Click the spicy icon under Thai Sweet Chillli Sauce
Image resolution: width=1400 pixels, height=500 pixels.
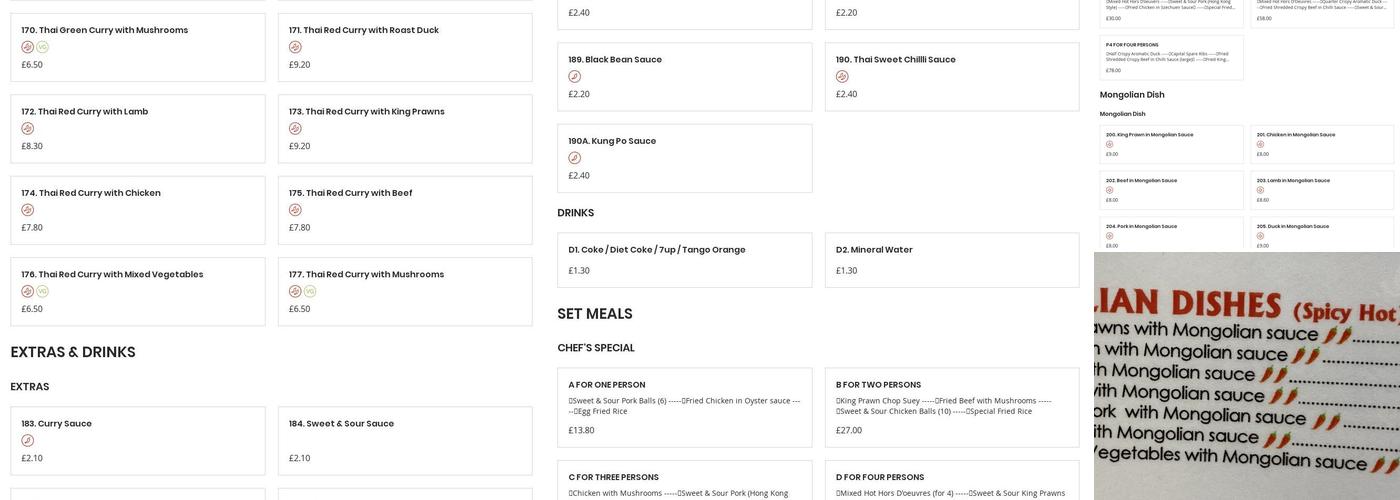[842, 76]
